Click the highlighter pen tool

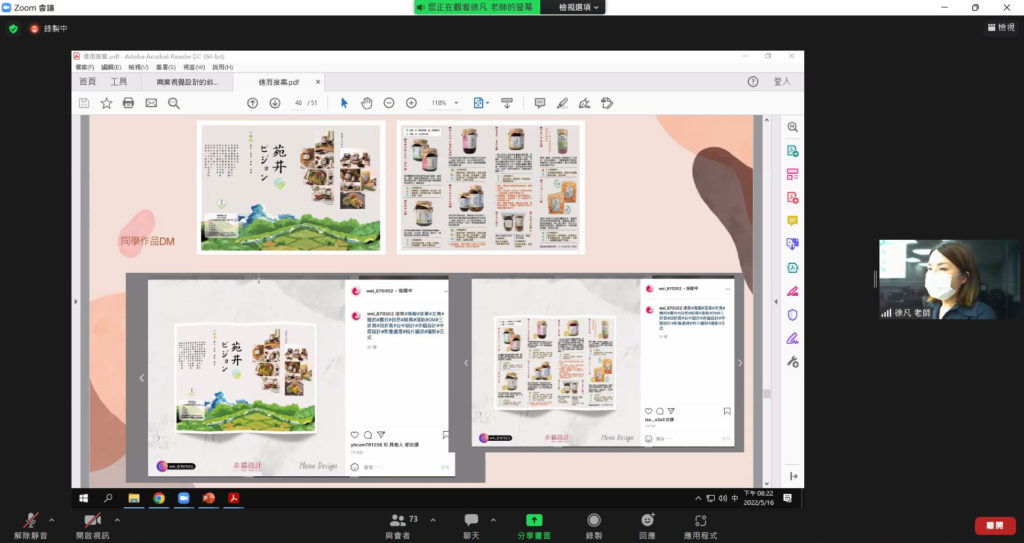562,103
